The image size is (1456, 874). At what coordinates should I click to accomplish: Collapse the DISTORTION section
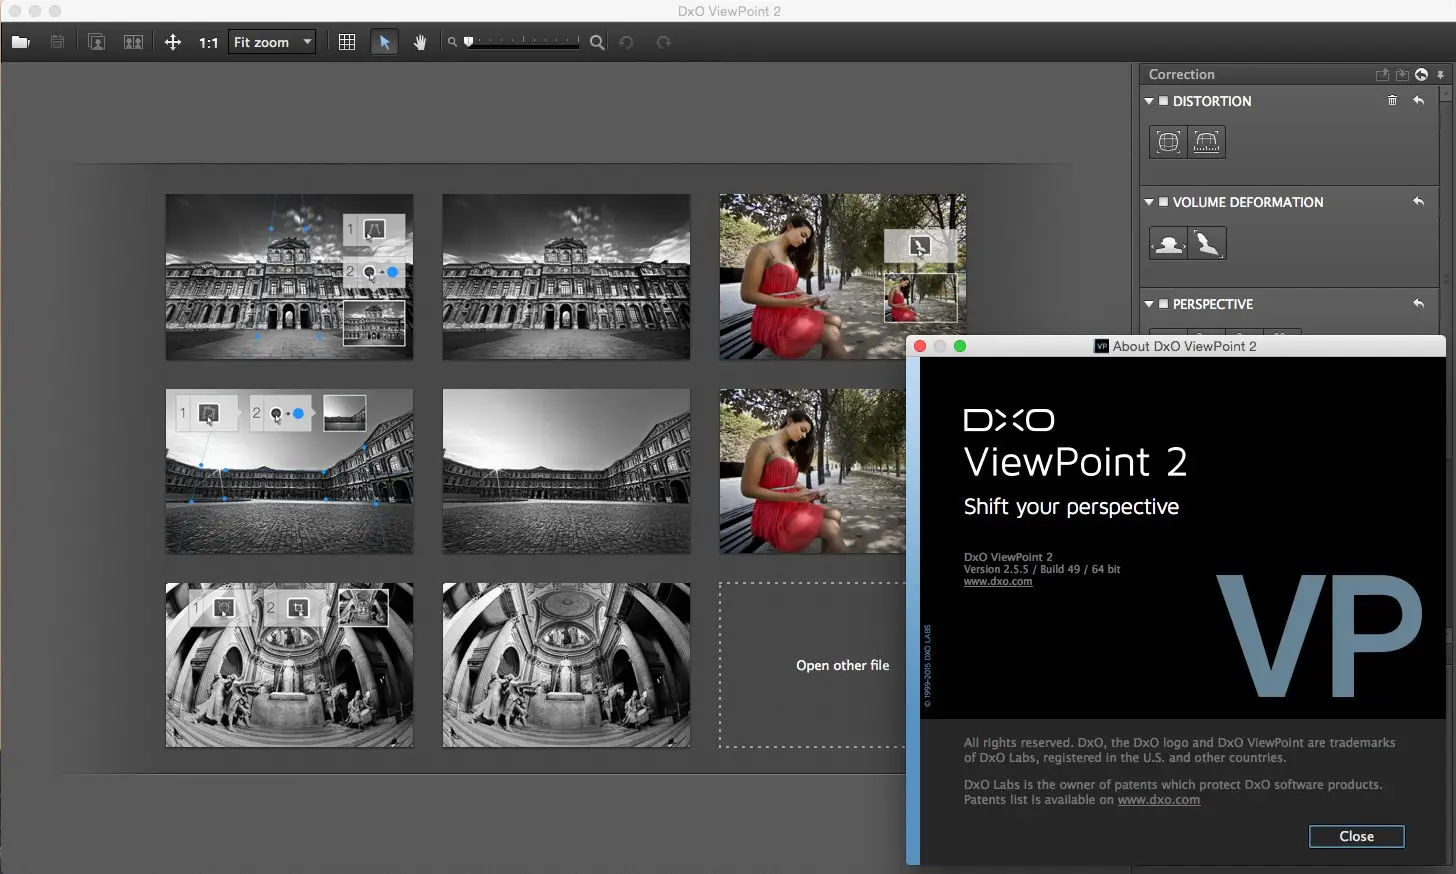point(1149,101)
